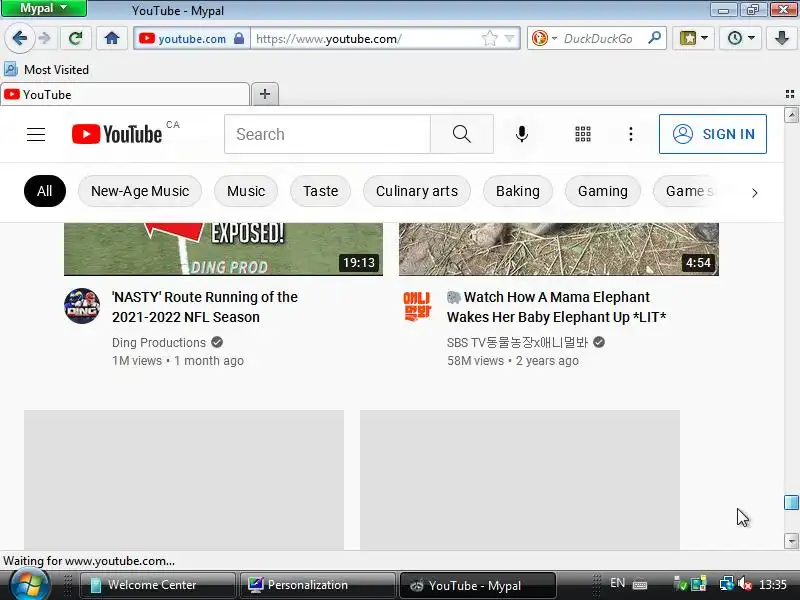
Task: Click the EN language indicator
Action: [x=617, y=583]
